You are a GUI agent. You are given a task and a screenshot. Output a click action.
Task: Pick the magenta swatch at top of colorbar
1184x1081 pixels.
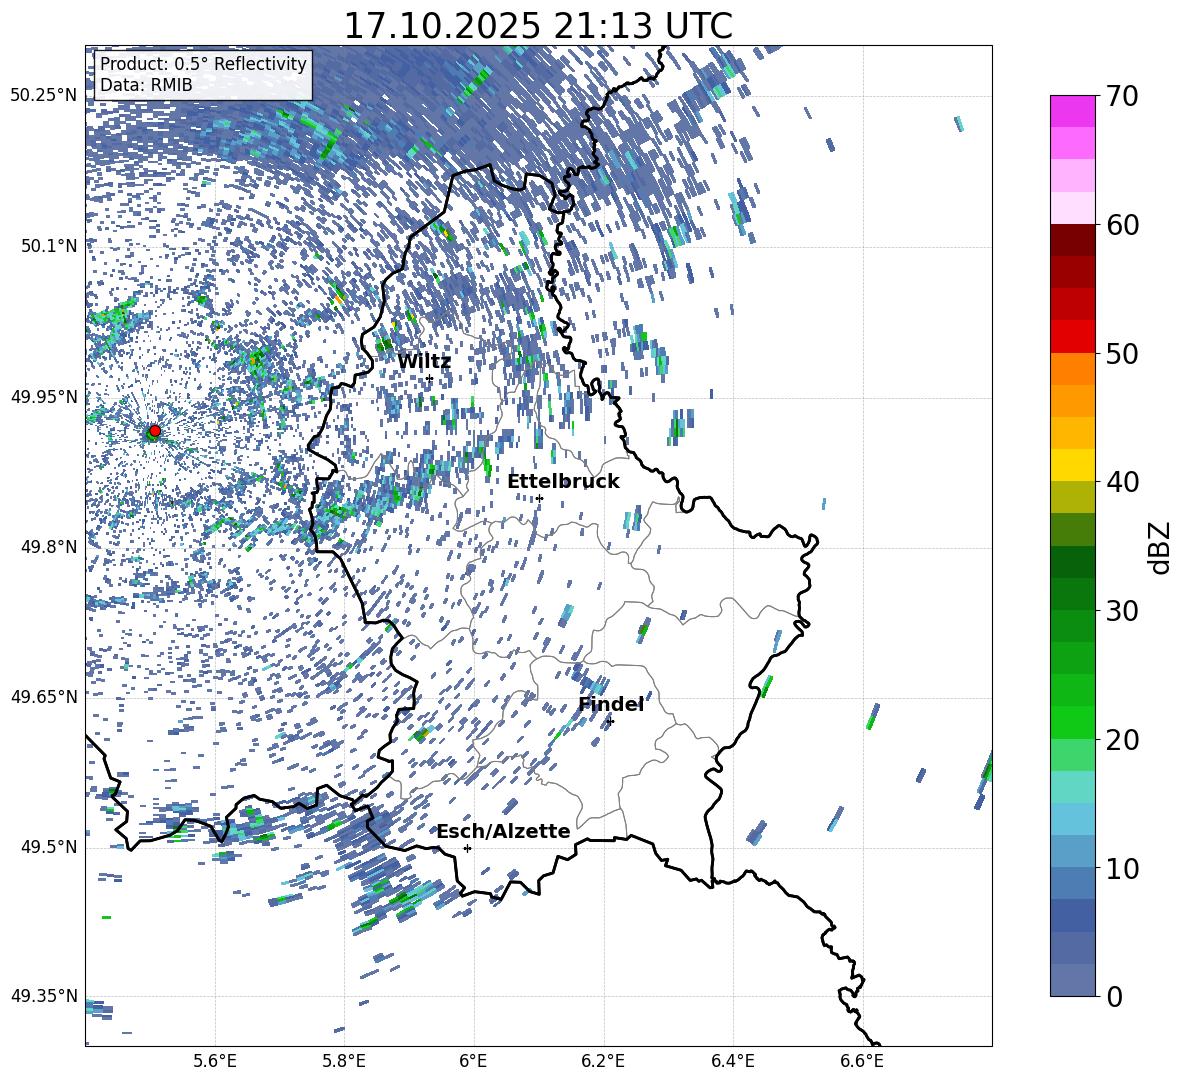(x=1073, y=111)
